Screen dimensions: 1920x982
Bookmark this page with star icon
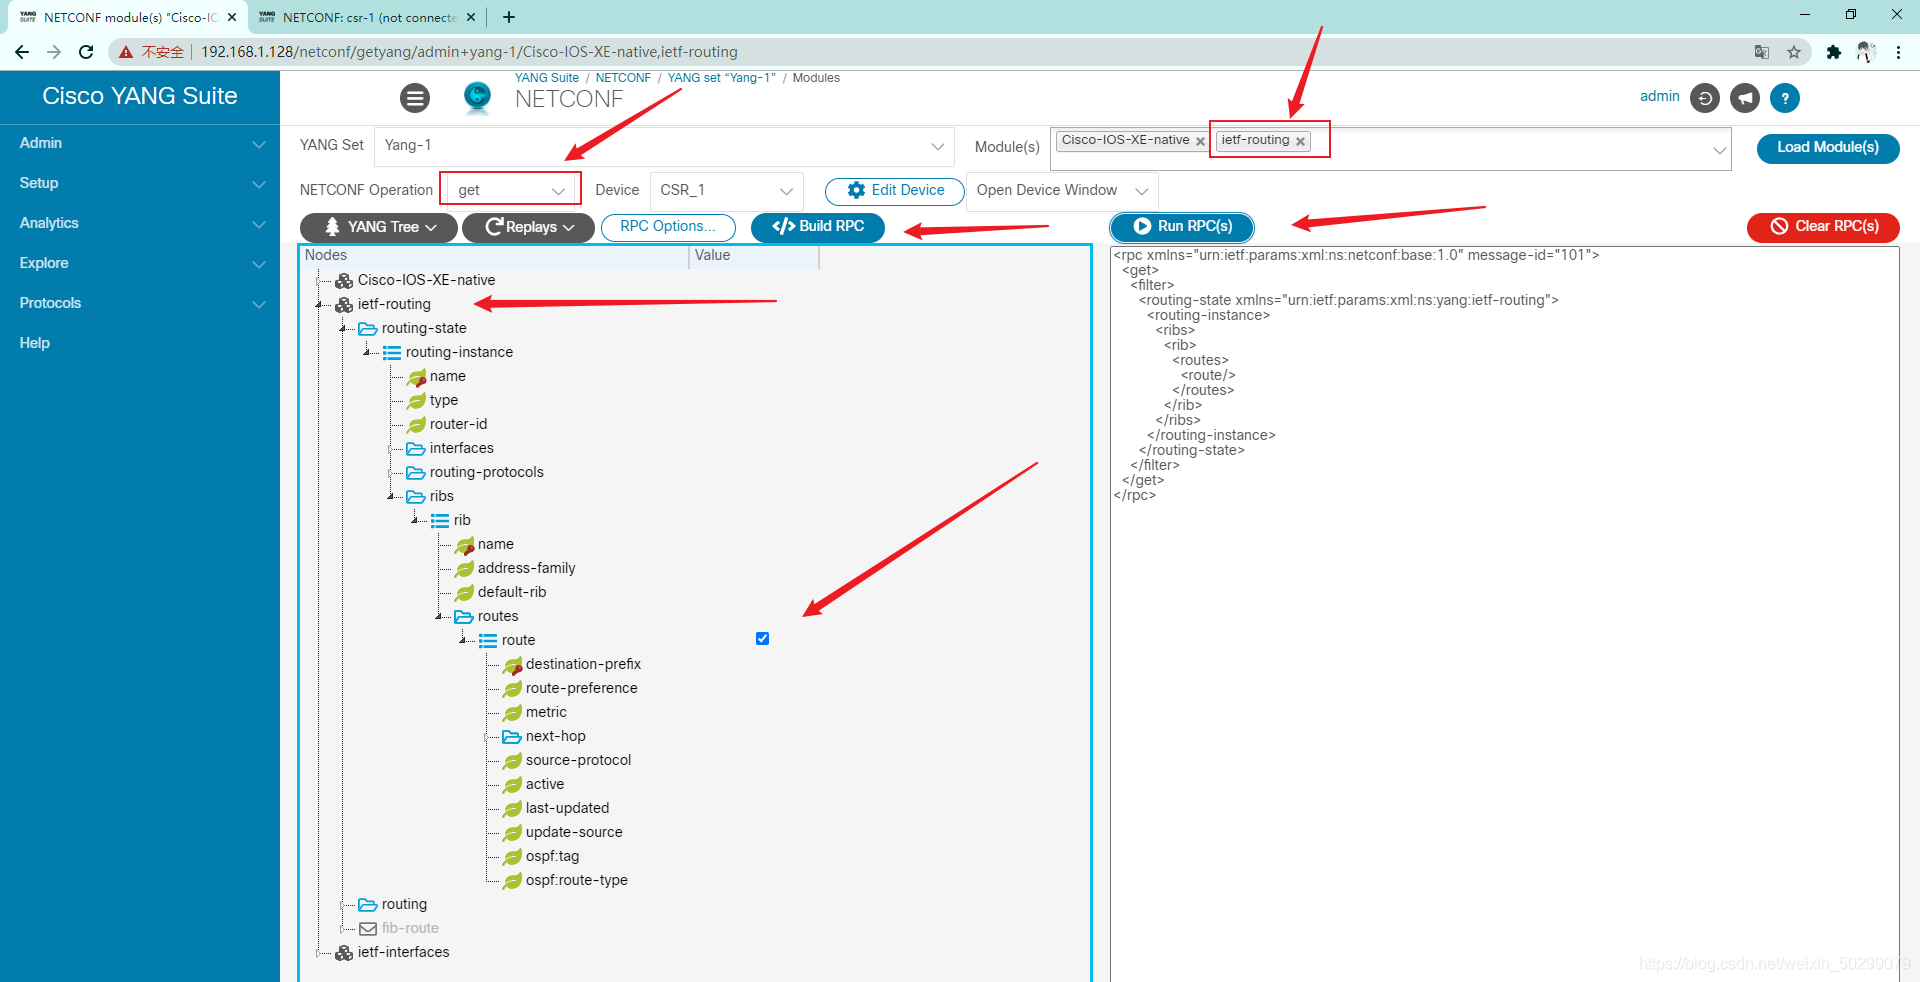(x=1794, y=52)
